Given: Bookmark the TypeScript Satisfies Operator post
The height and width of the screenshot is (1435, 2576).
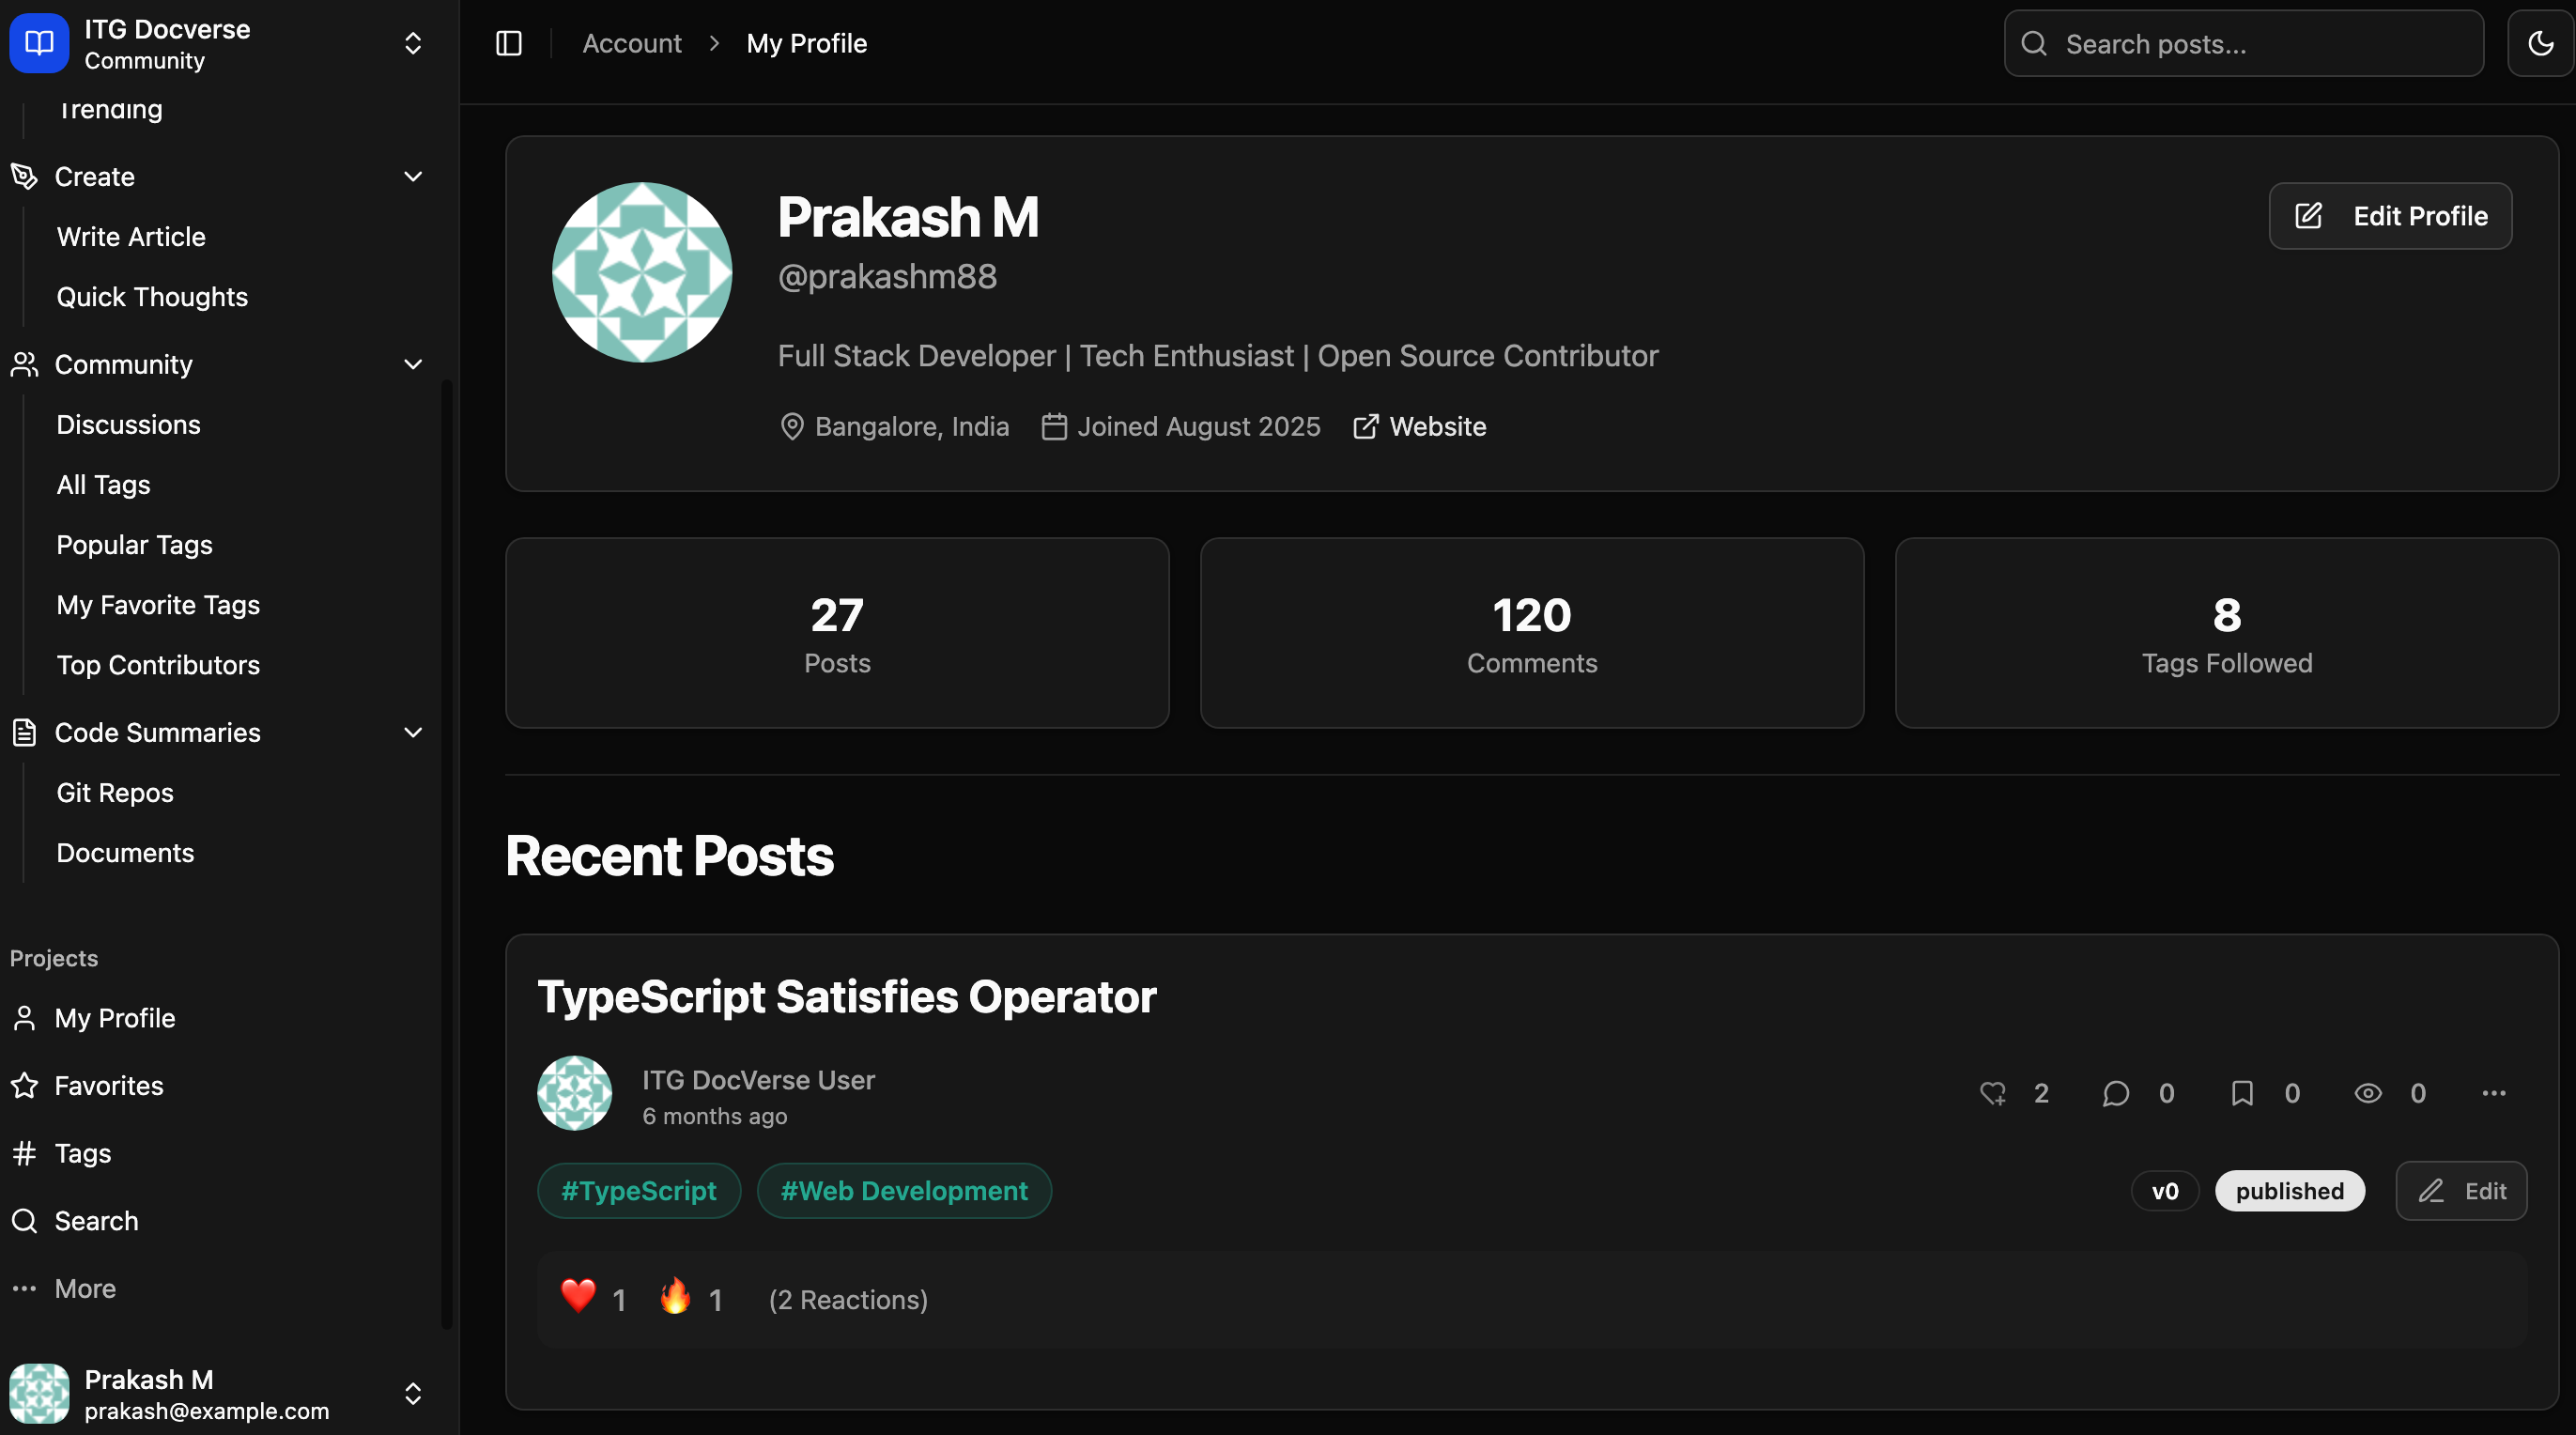Looking at the screenshot, I should pos(2242,1093).
